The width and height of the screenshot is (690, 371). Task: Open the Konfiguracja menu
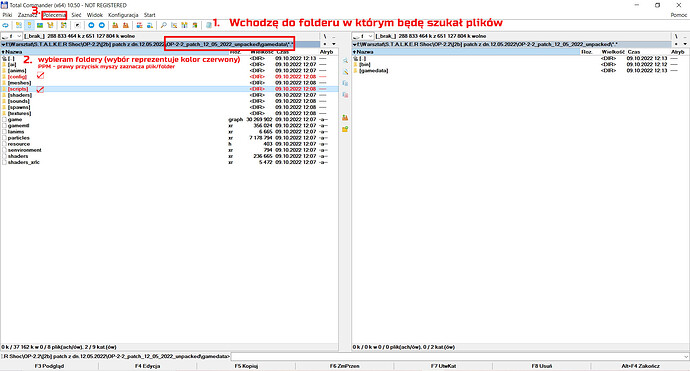[x=123, y=15]
